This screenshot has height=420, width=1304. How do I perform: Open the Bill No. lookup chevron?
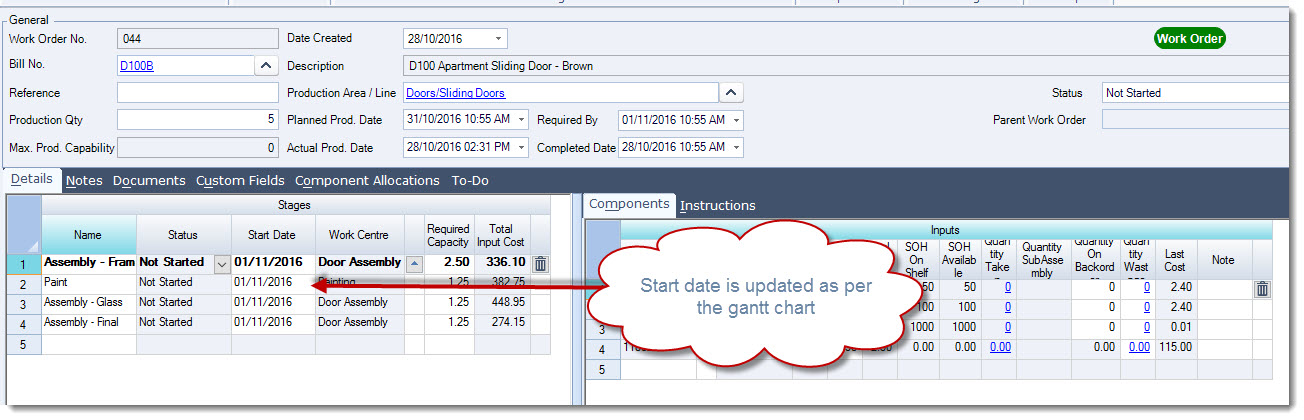coord(265,66)
